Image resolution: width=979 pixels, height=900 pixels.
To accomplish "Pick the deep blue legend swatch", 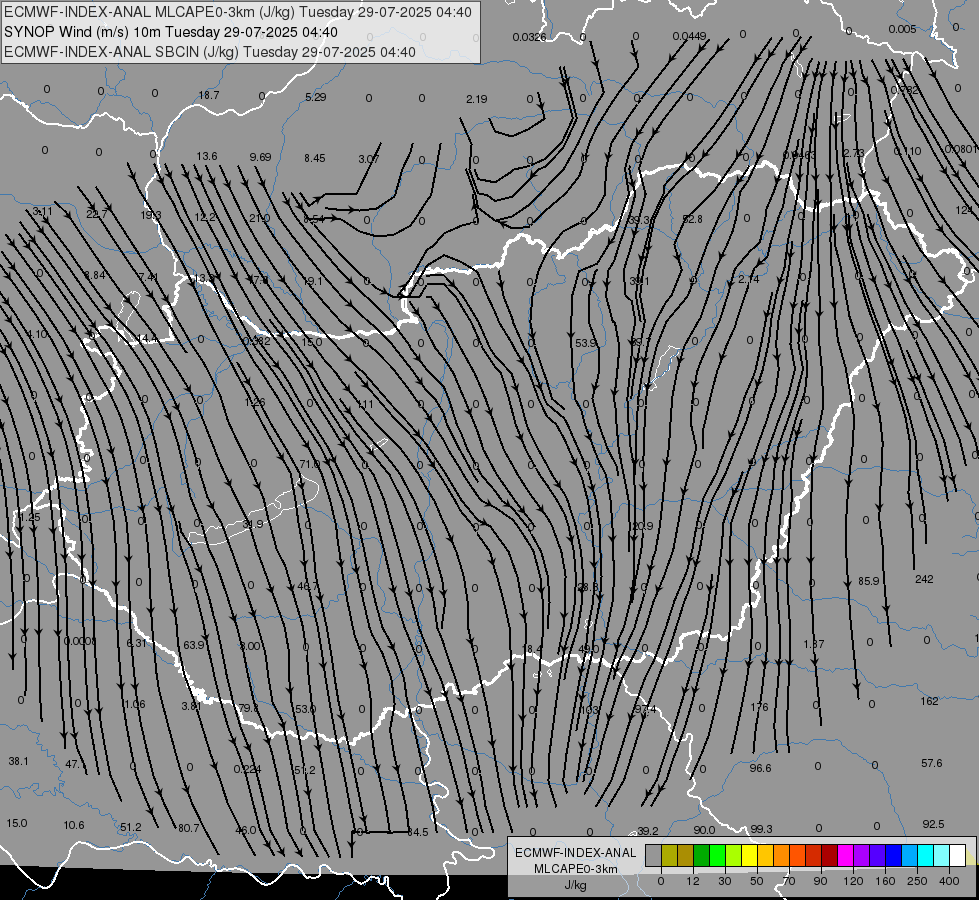I will click(x=893, y=855).
